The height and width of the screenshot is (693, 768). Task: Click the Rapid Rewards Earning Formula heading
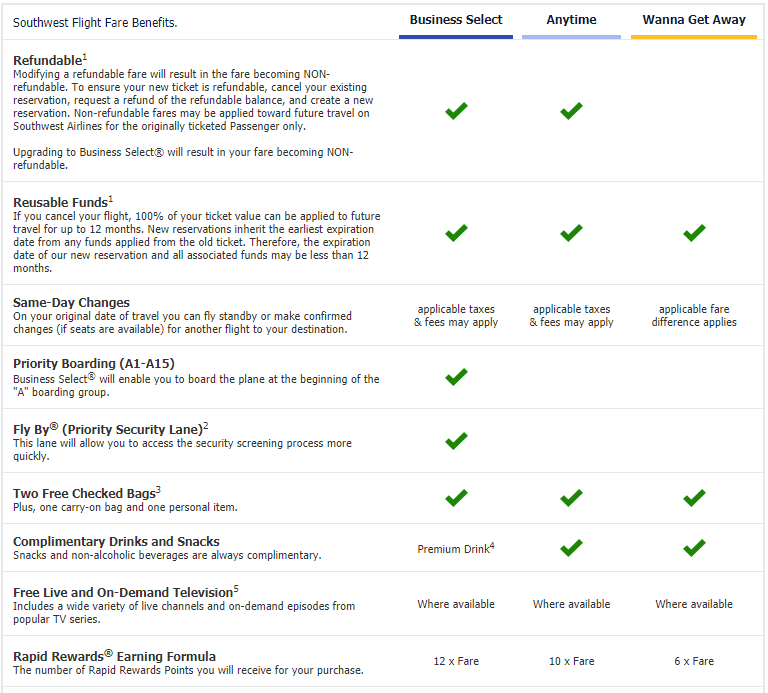tap(114, 657)
